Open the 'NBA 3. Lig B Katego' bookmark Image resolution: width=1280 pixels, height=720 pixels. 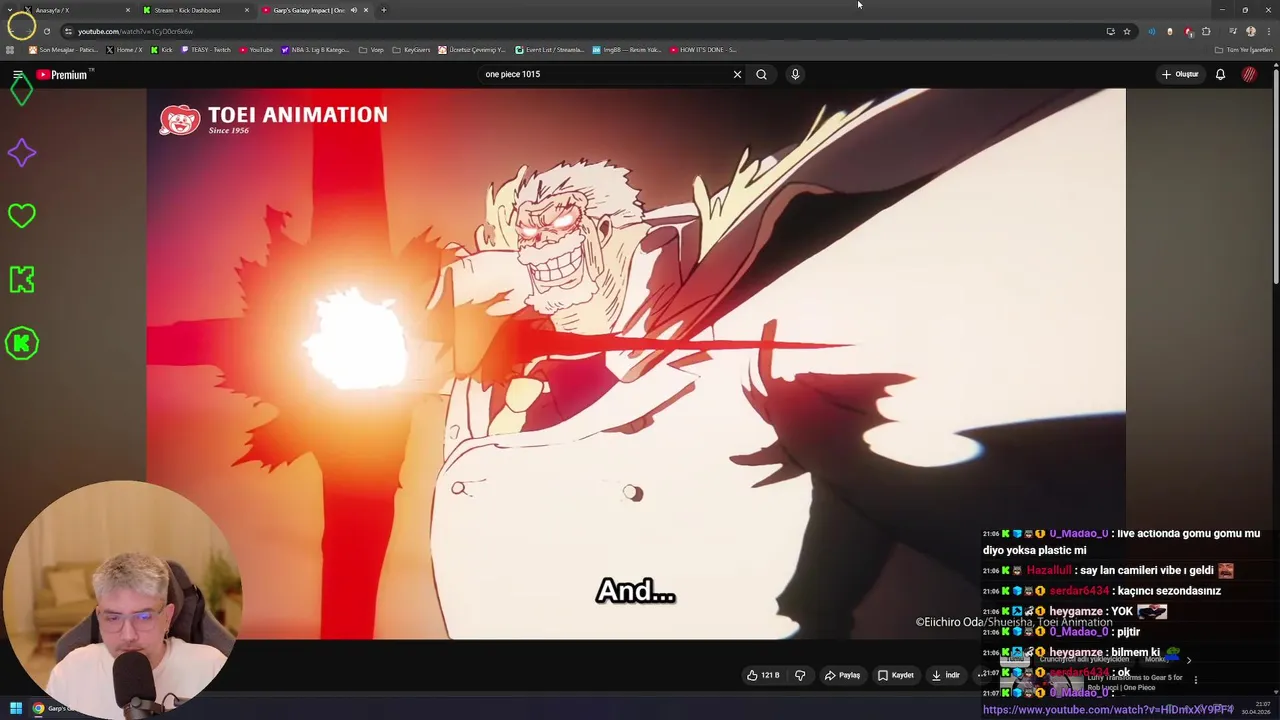[315, 49]
